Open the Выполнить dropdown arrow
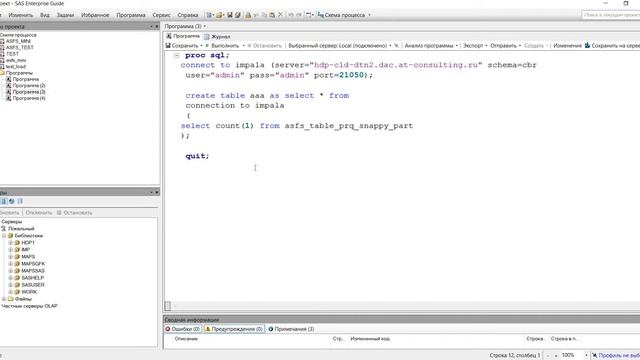 (x=244, y=46)
